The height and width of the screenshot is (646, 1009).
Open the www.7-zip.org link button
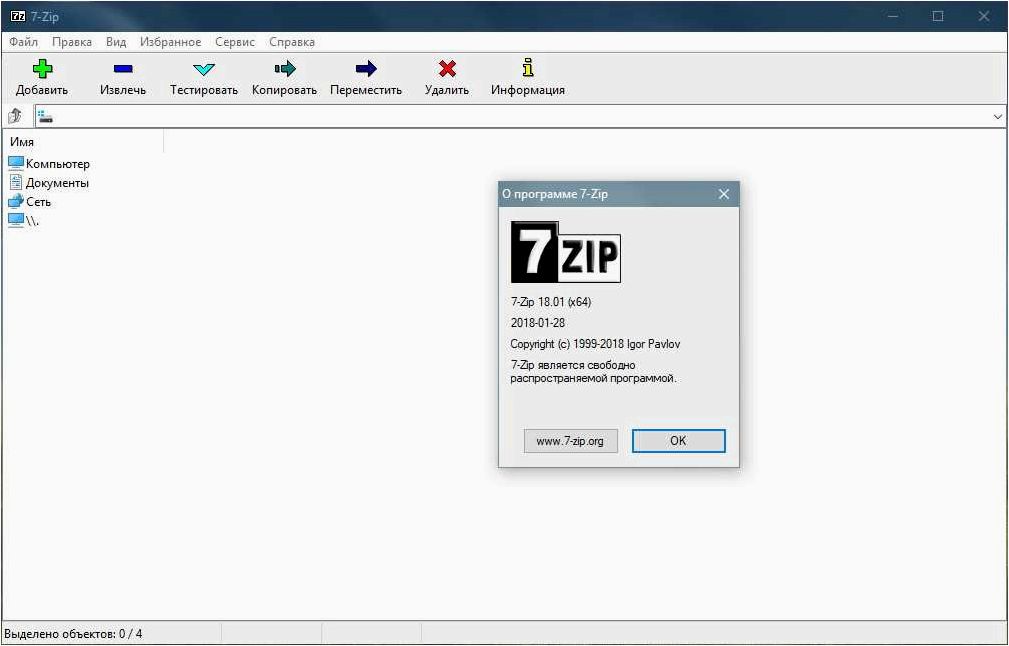click(570, 441)
